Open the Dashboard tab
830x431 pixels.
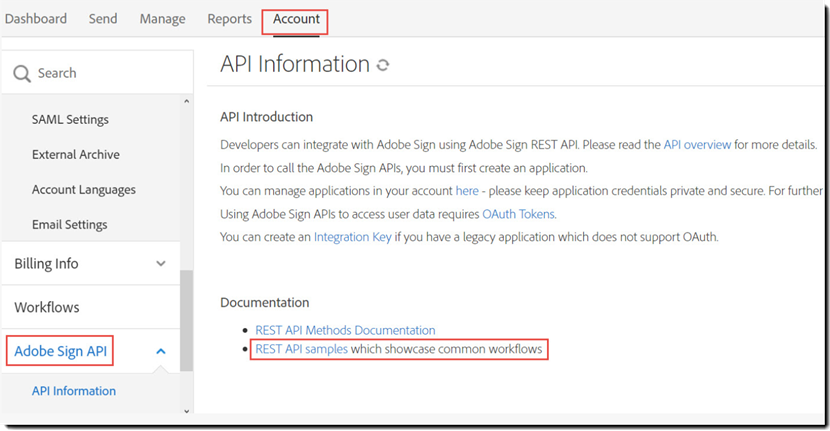tap(36, 19)
